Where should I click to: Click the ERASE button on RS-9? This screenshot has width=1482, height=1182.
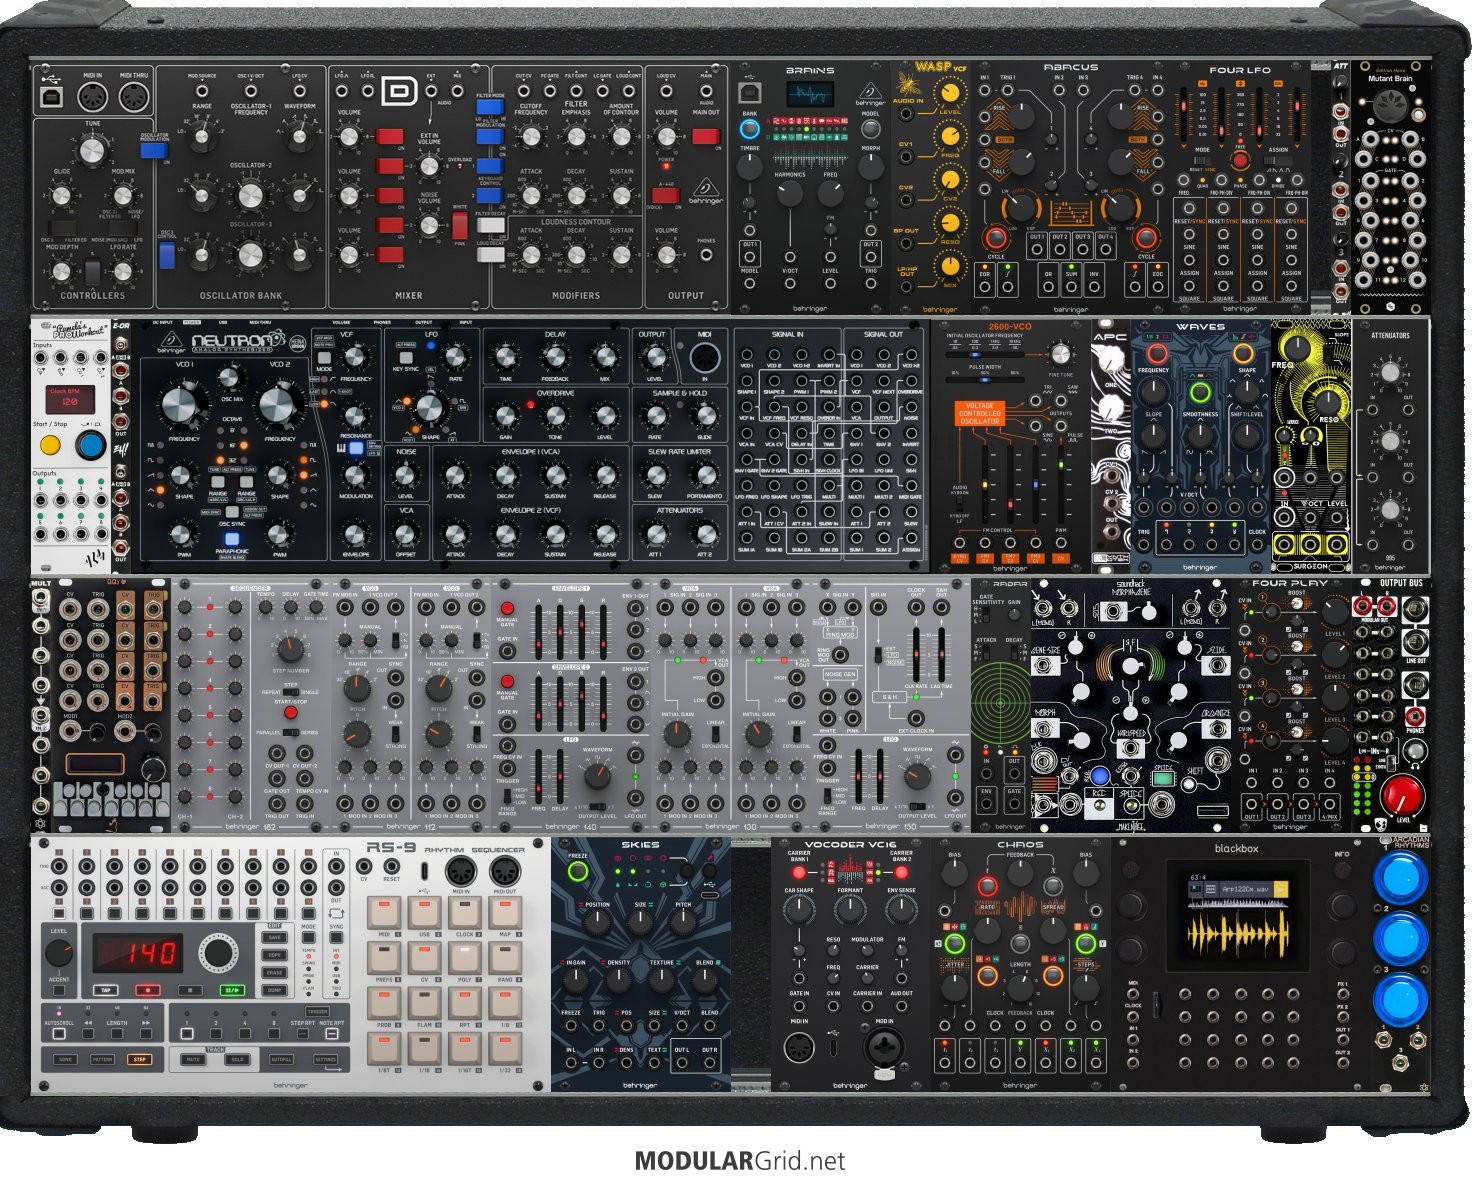(x=275, y=972)
